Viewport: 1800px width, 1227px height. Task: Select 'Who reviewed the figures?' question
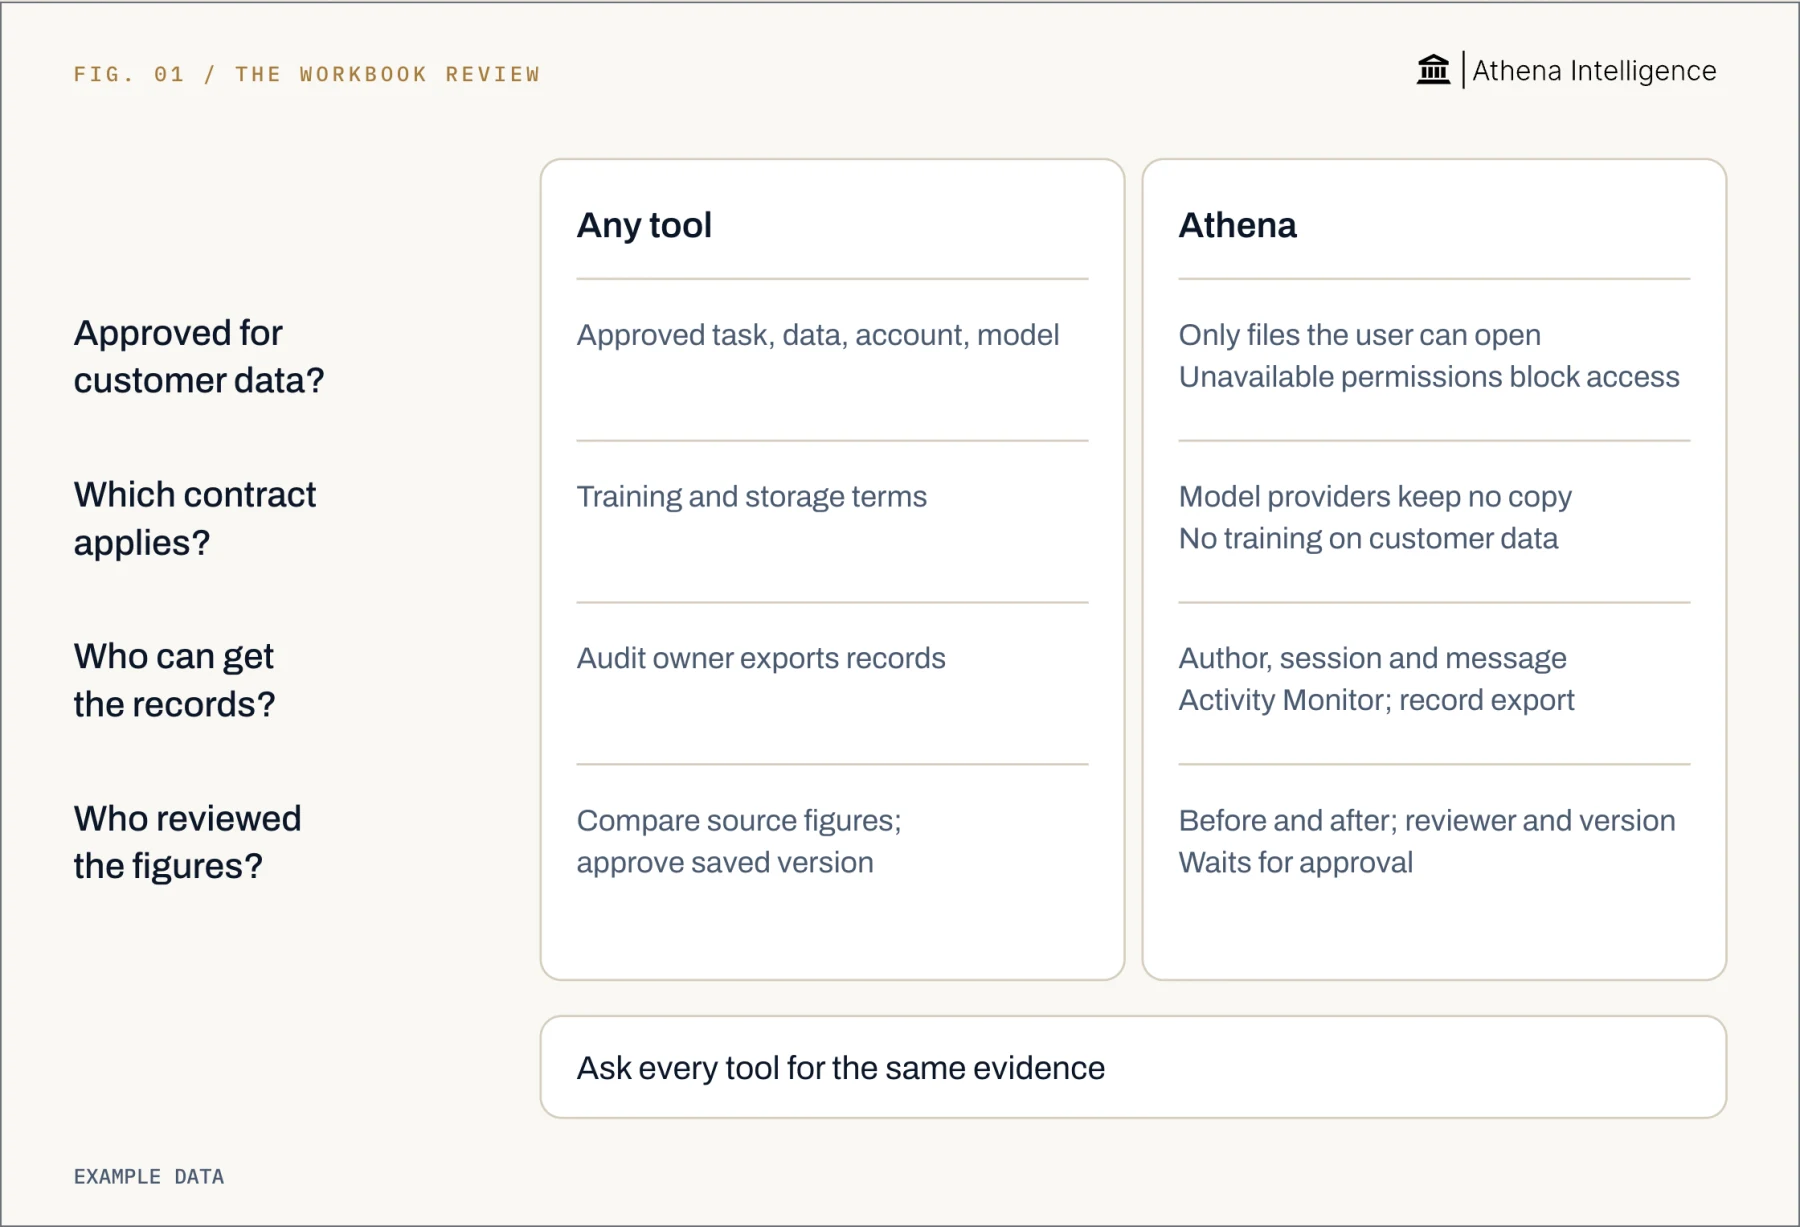pos(188,842)
